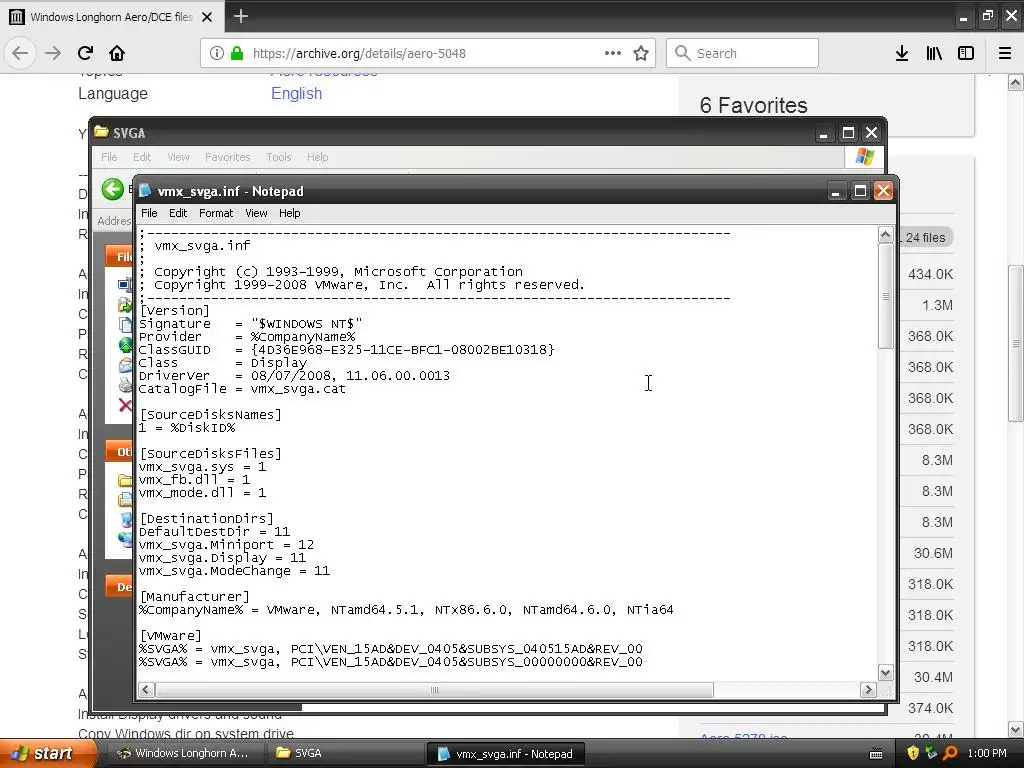Open the Firefox downloads panel

click(901, 54)
